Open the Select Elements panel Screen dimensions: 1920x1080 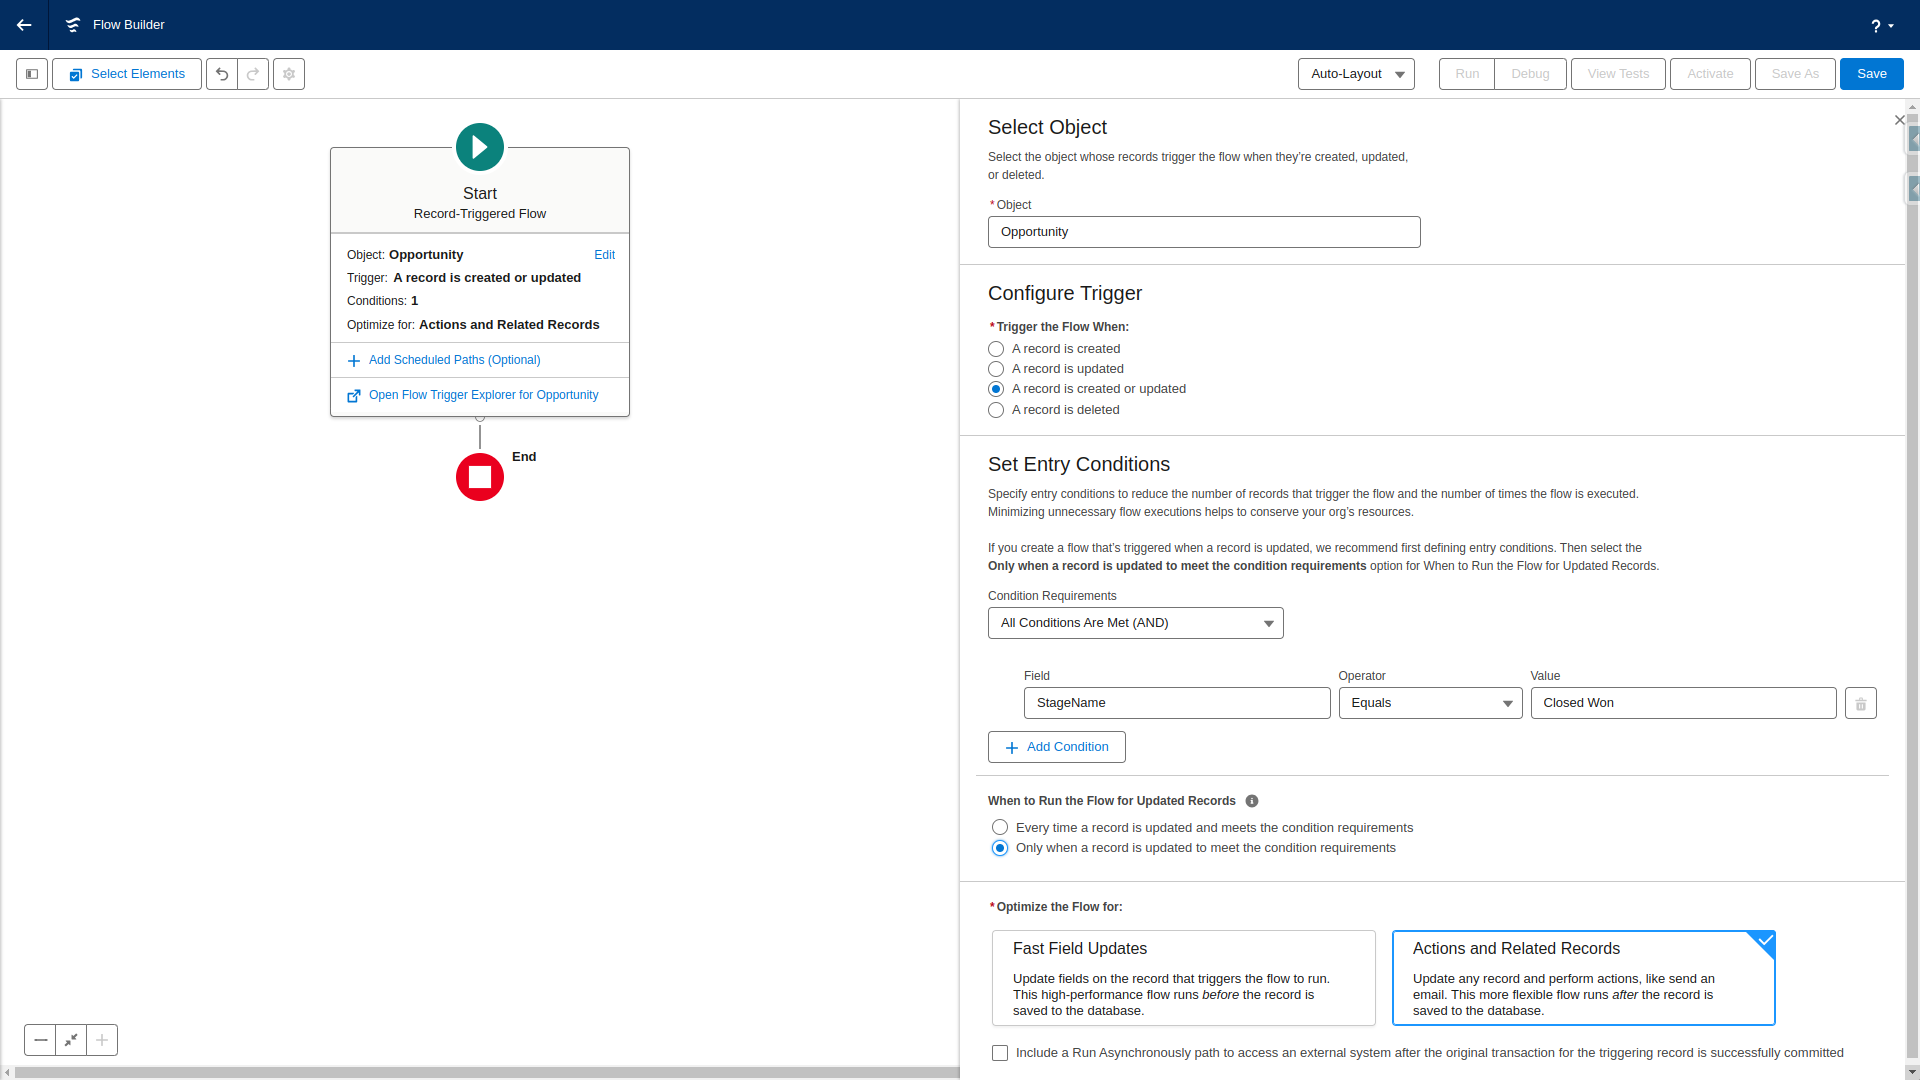(x=126, y=73)
